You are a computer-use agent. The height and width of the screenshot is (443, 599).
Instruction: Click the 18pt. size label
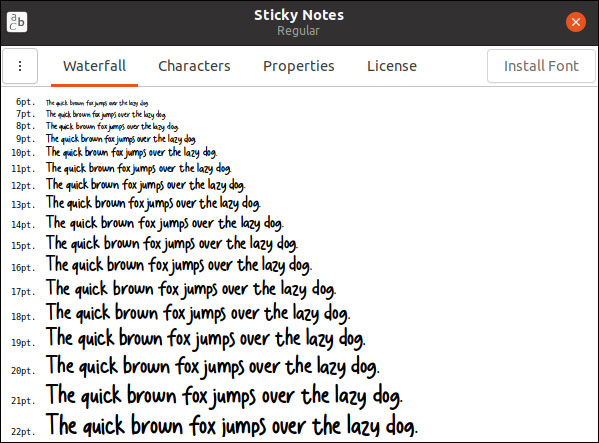[x=23, y=317]
